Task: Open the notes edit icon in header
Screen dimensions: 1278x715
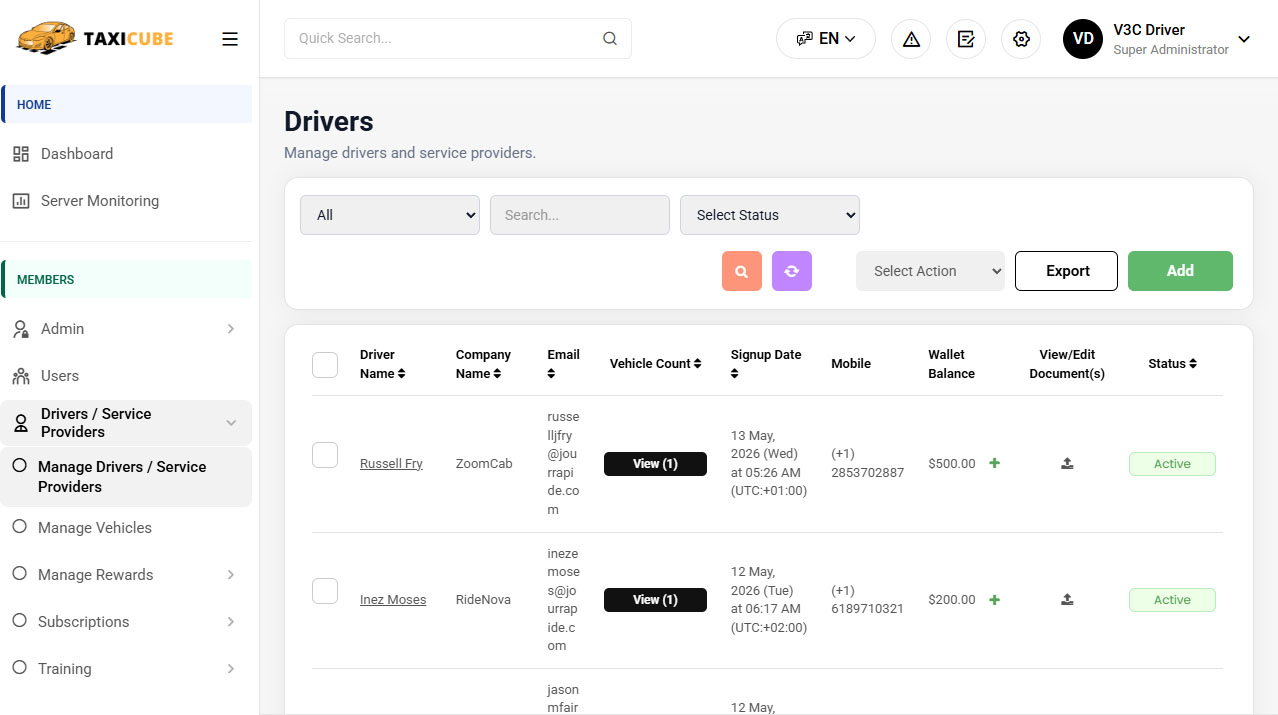Action: point(966,39)
